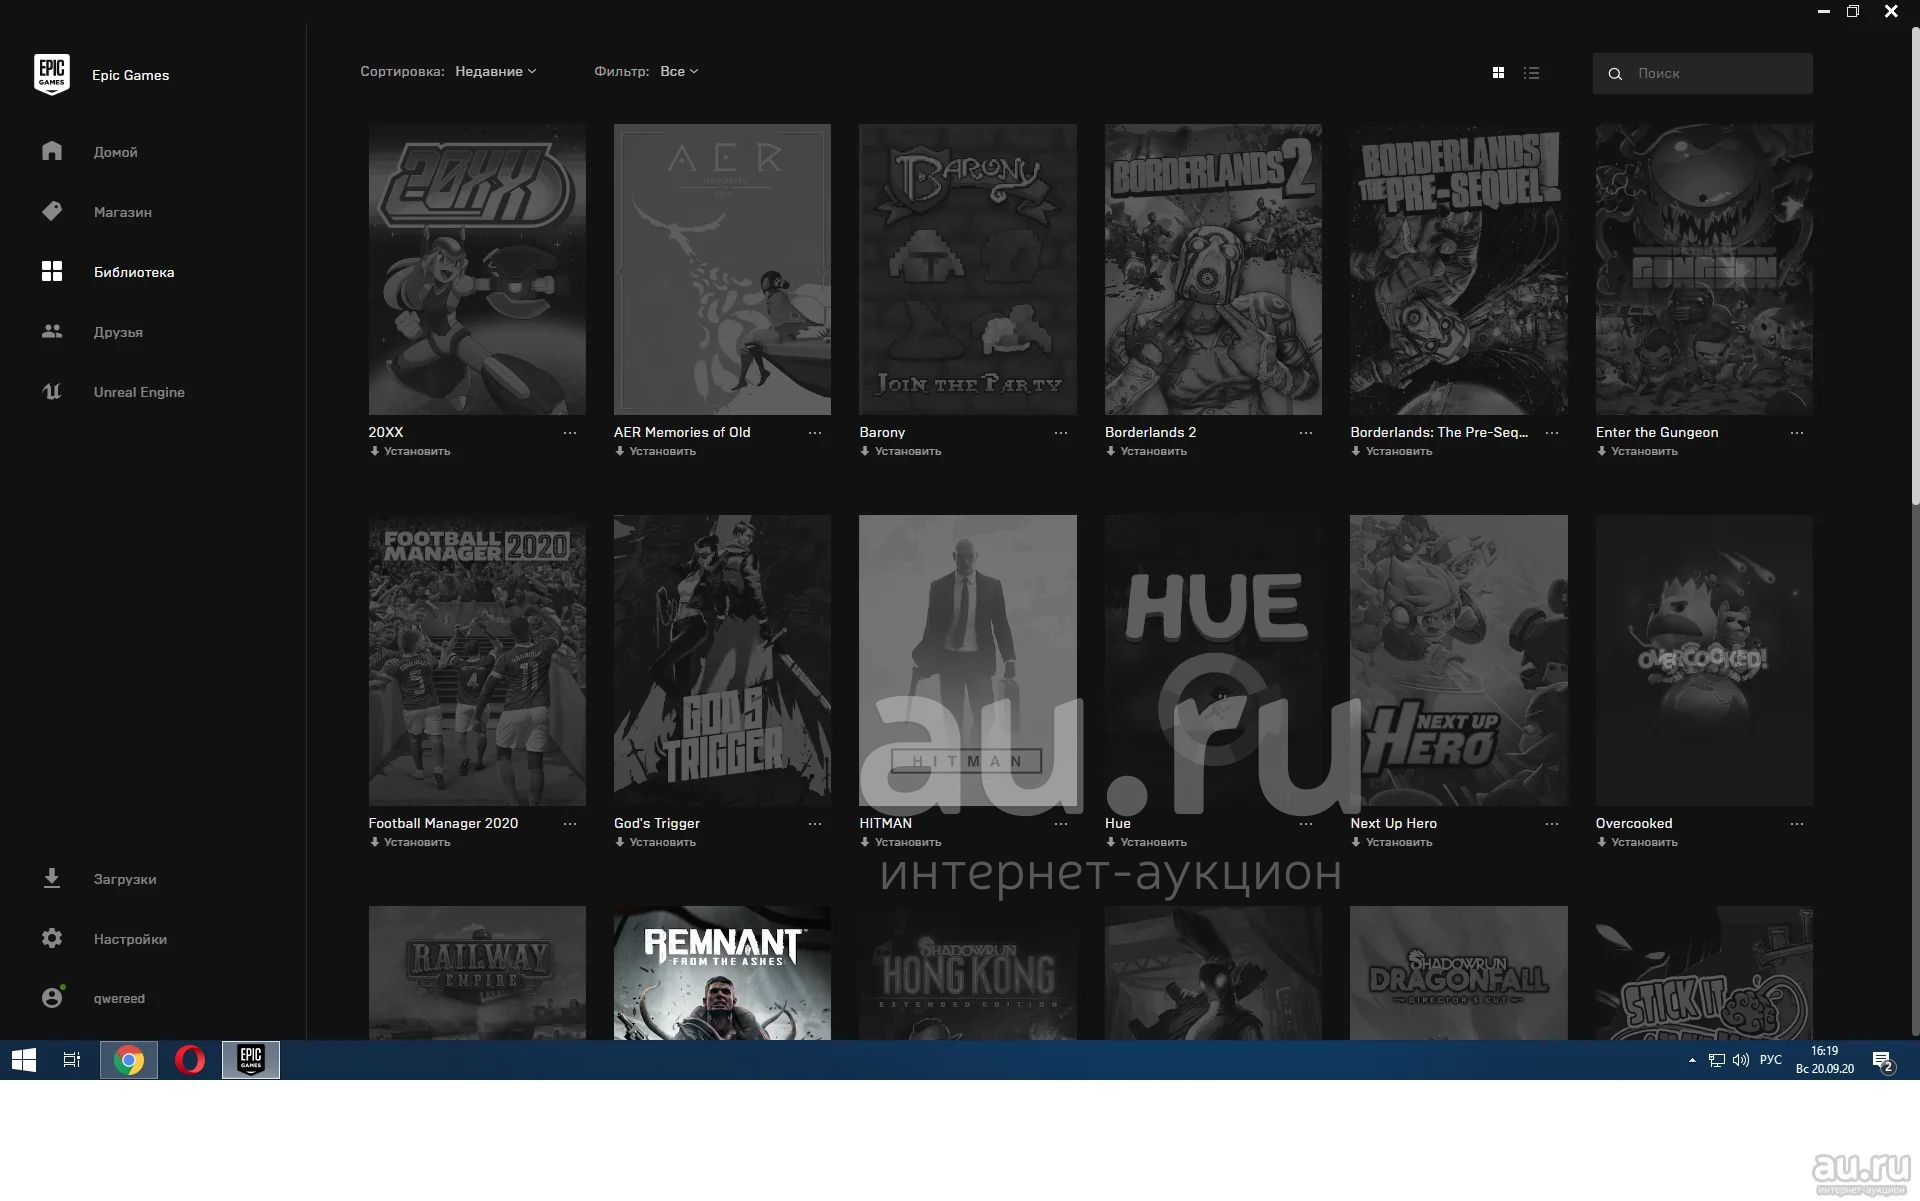1920x1201 pixels.
Task: Click the Epic Games logo icon
Action: point(51,74)
